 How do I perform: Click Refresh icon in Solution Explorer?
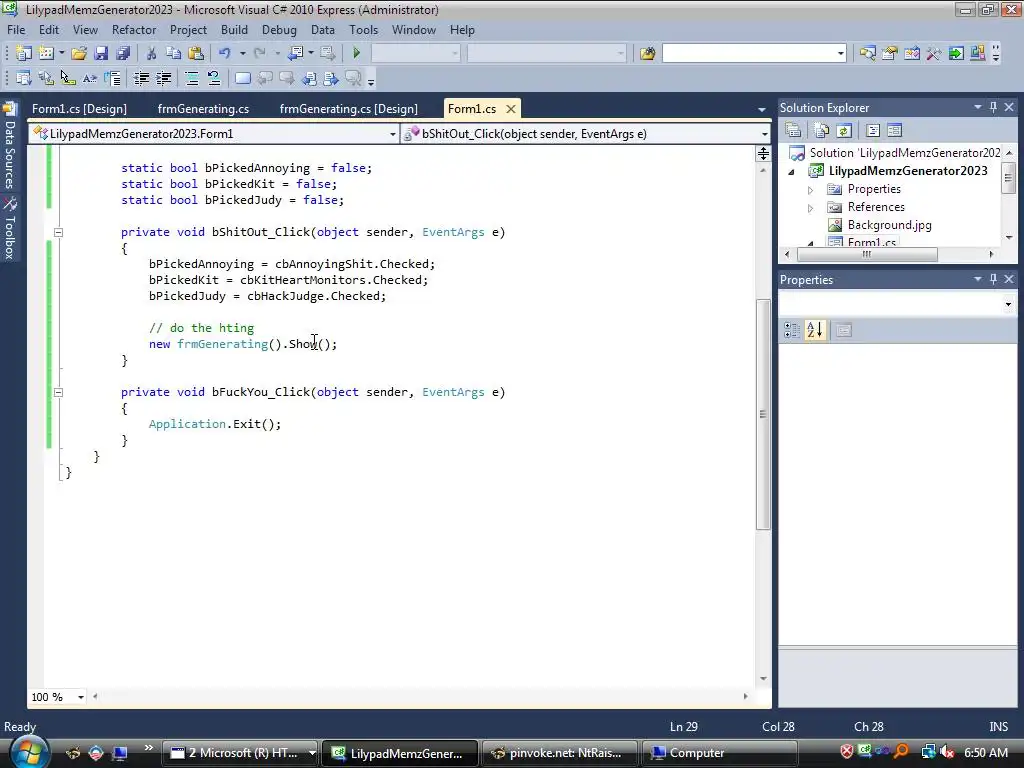point(844,131)
